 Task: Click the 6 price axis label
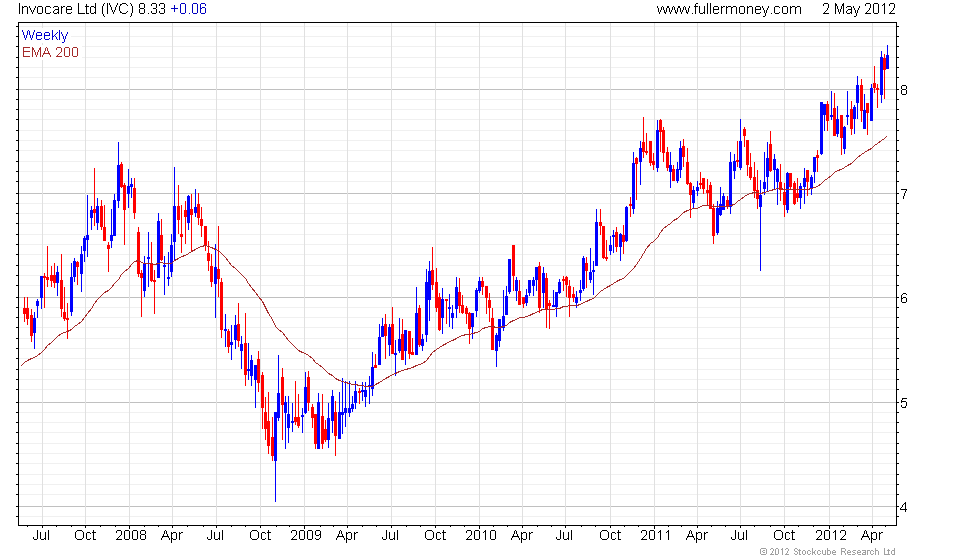[x=904, y=299]
